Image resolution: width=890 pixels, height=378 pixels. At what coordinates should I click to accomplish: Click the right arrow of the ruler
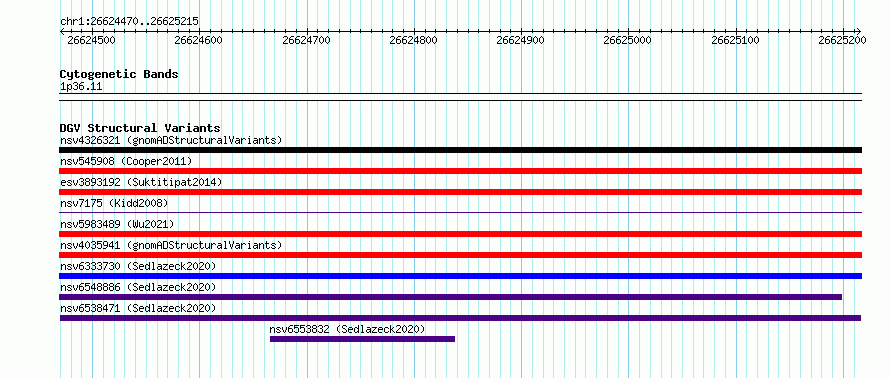coord(858,32)
